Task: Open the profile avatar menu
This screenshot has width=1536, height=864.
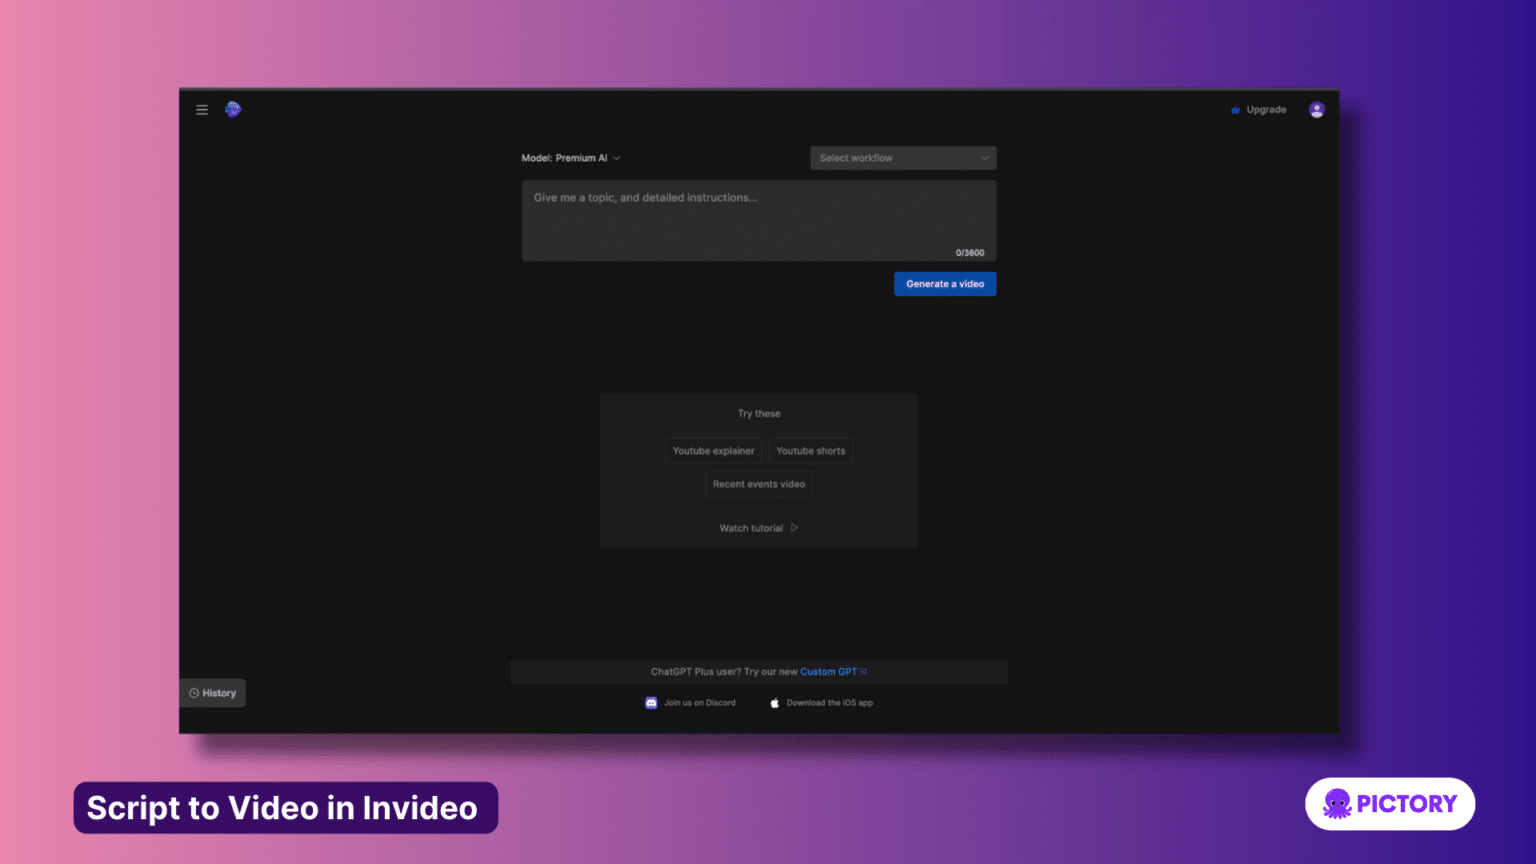Action: (x=1316, y=109)
